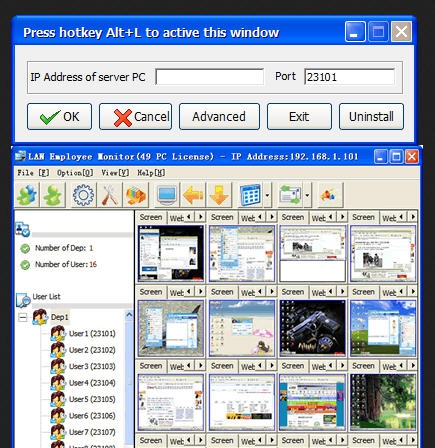Minimize the LAN Employee Monitor window

point(381,156)
